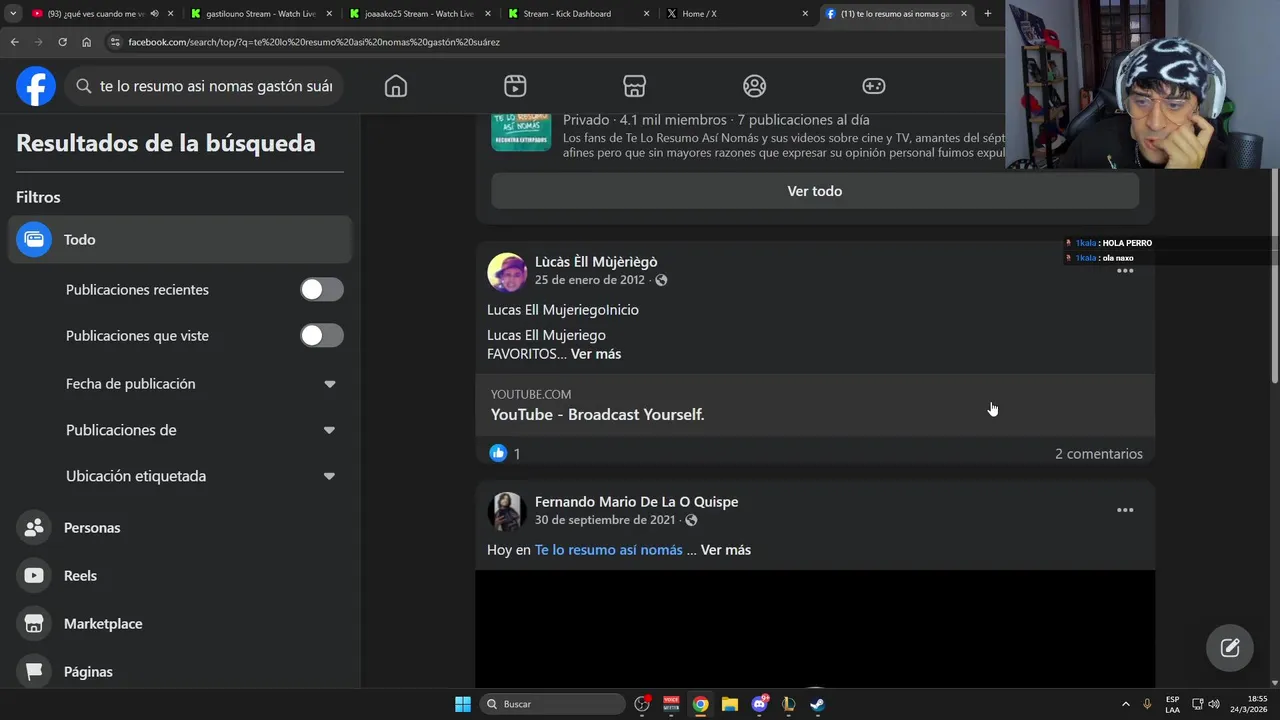Screen dimensions: 1280x720
Task: Mute audio on the YouTube tab speaker icon
Action: point(154,14)
